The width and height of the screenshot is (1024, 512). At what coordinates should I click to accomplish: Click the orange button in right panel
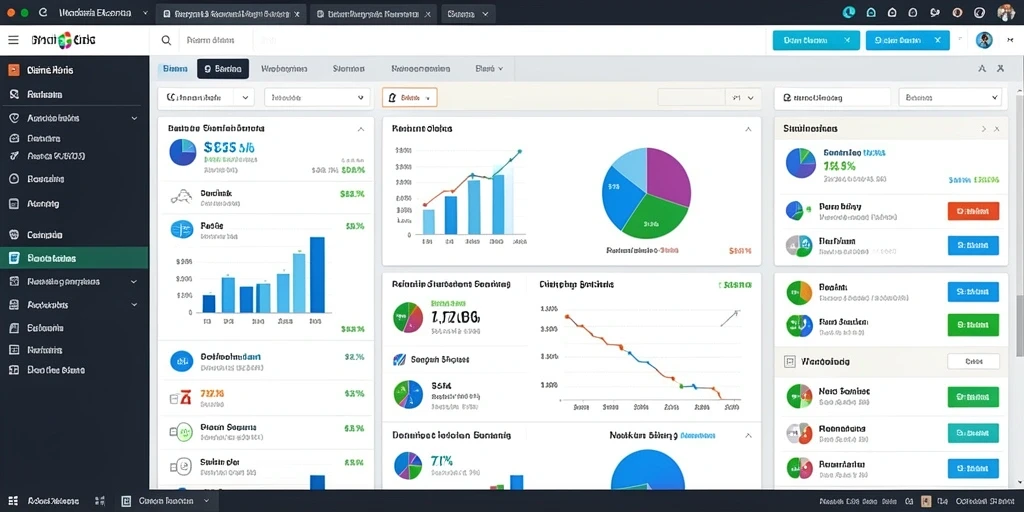(x=972, y=211)
